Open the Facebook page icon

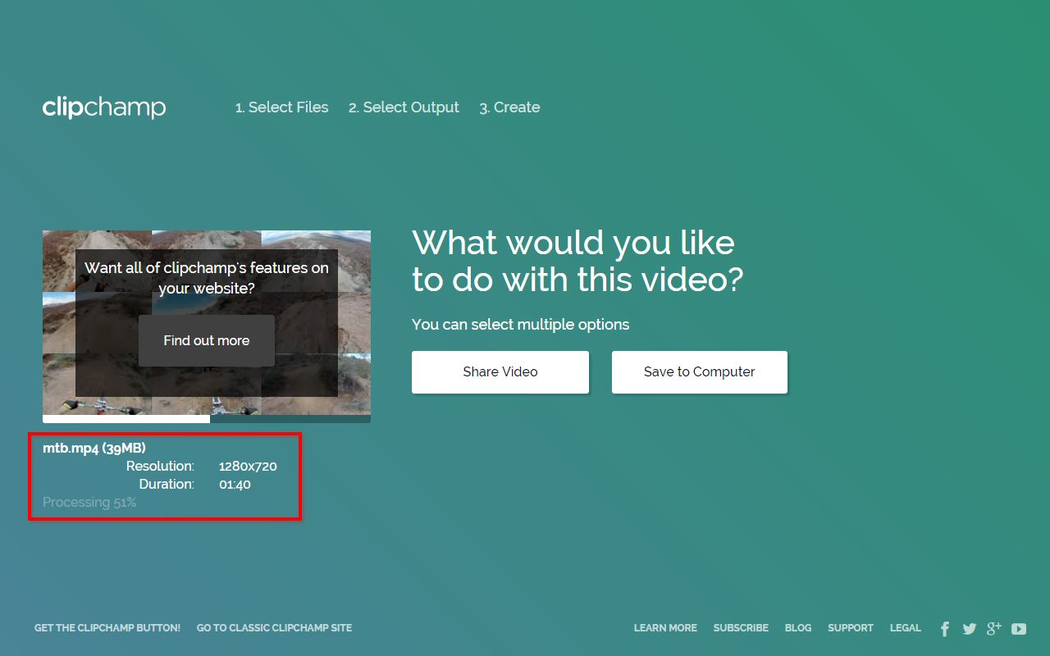[x=945, y=629]
